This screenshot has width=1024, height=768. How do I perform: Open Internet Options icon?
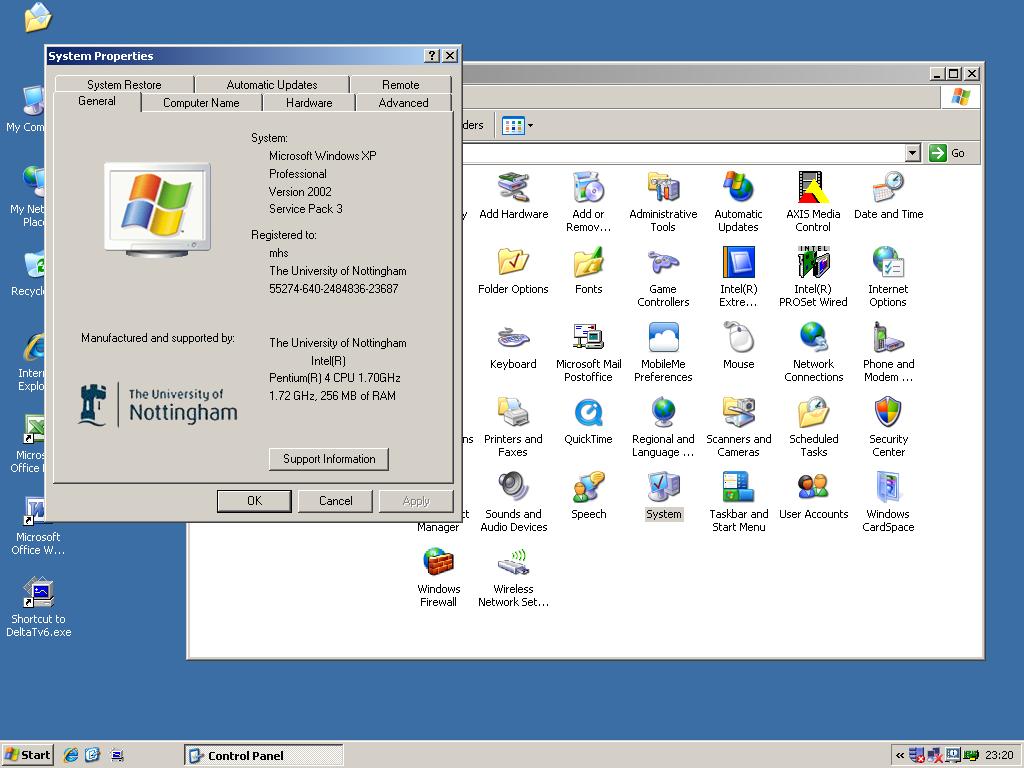pos(888,278)
